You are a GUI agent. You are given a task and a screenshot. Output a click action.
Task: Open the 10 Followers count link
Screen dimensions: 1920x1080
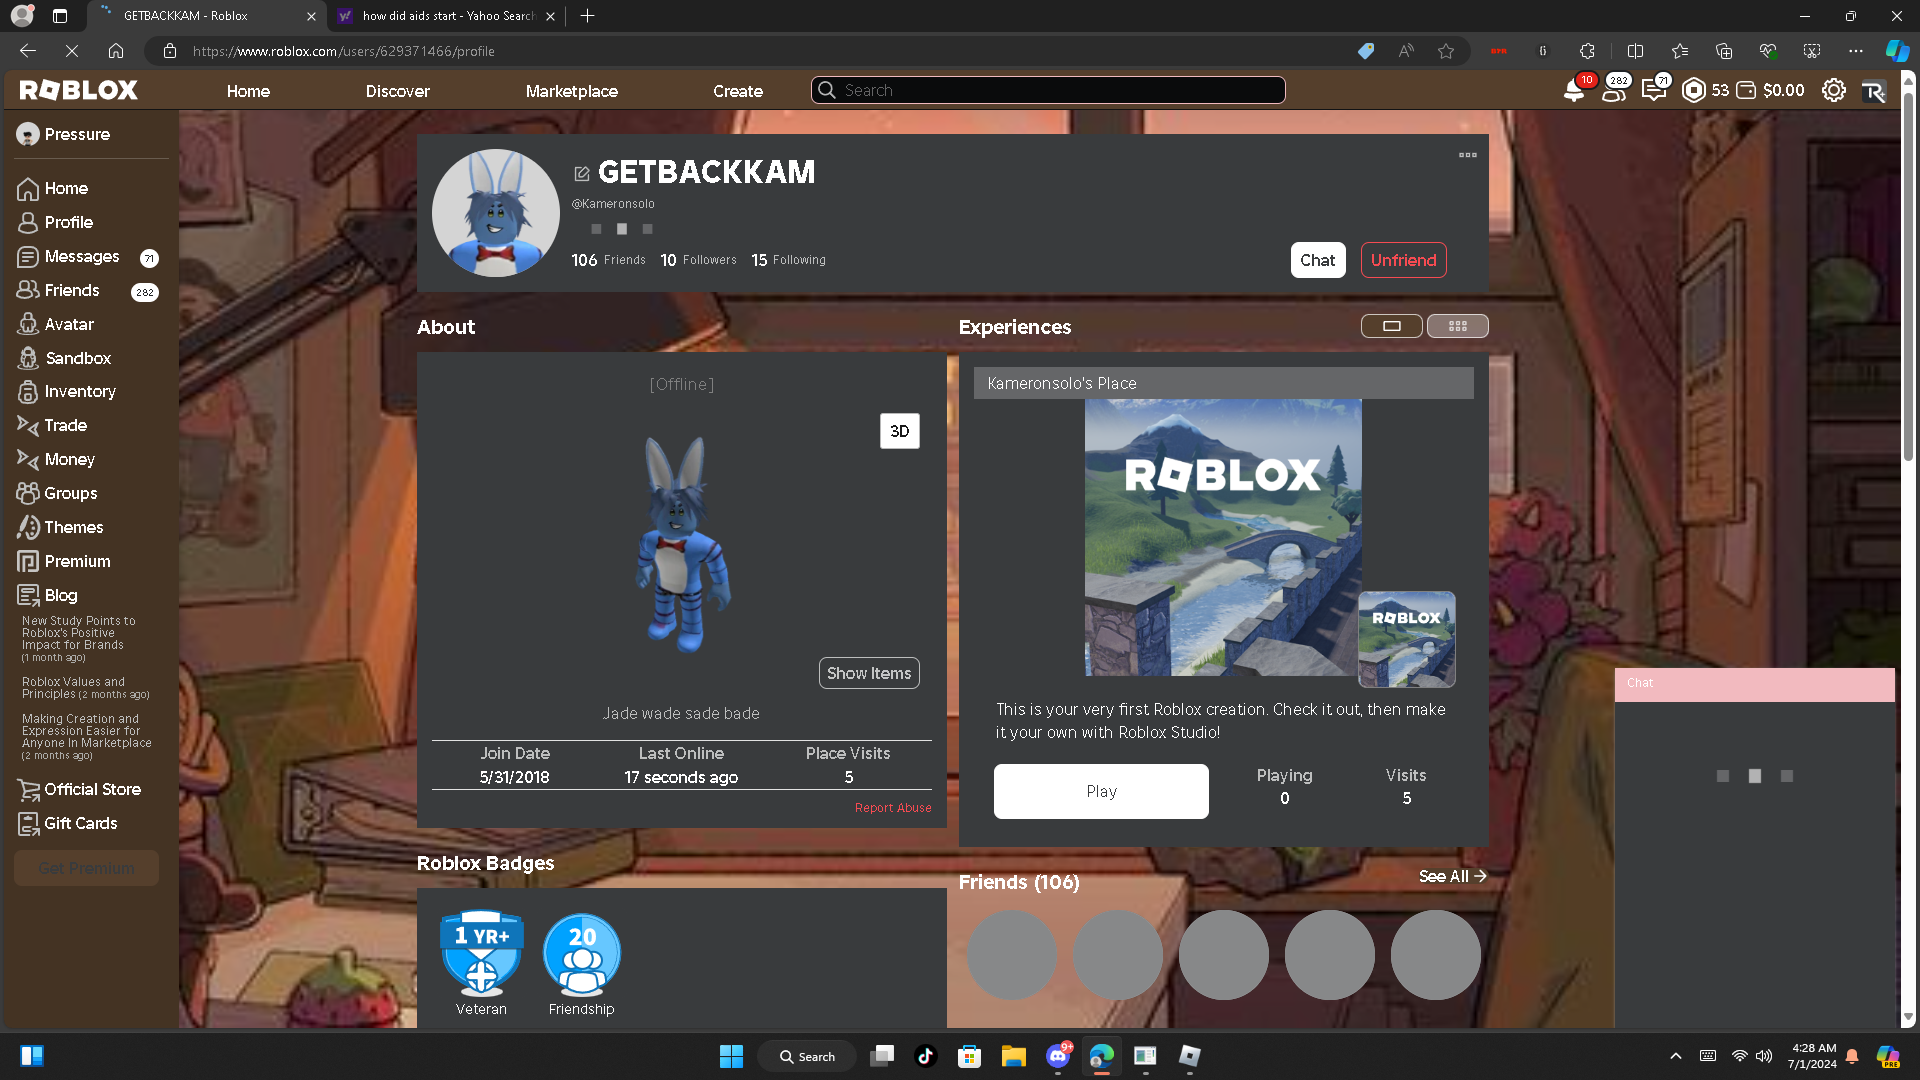(x=698, y=260)
